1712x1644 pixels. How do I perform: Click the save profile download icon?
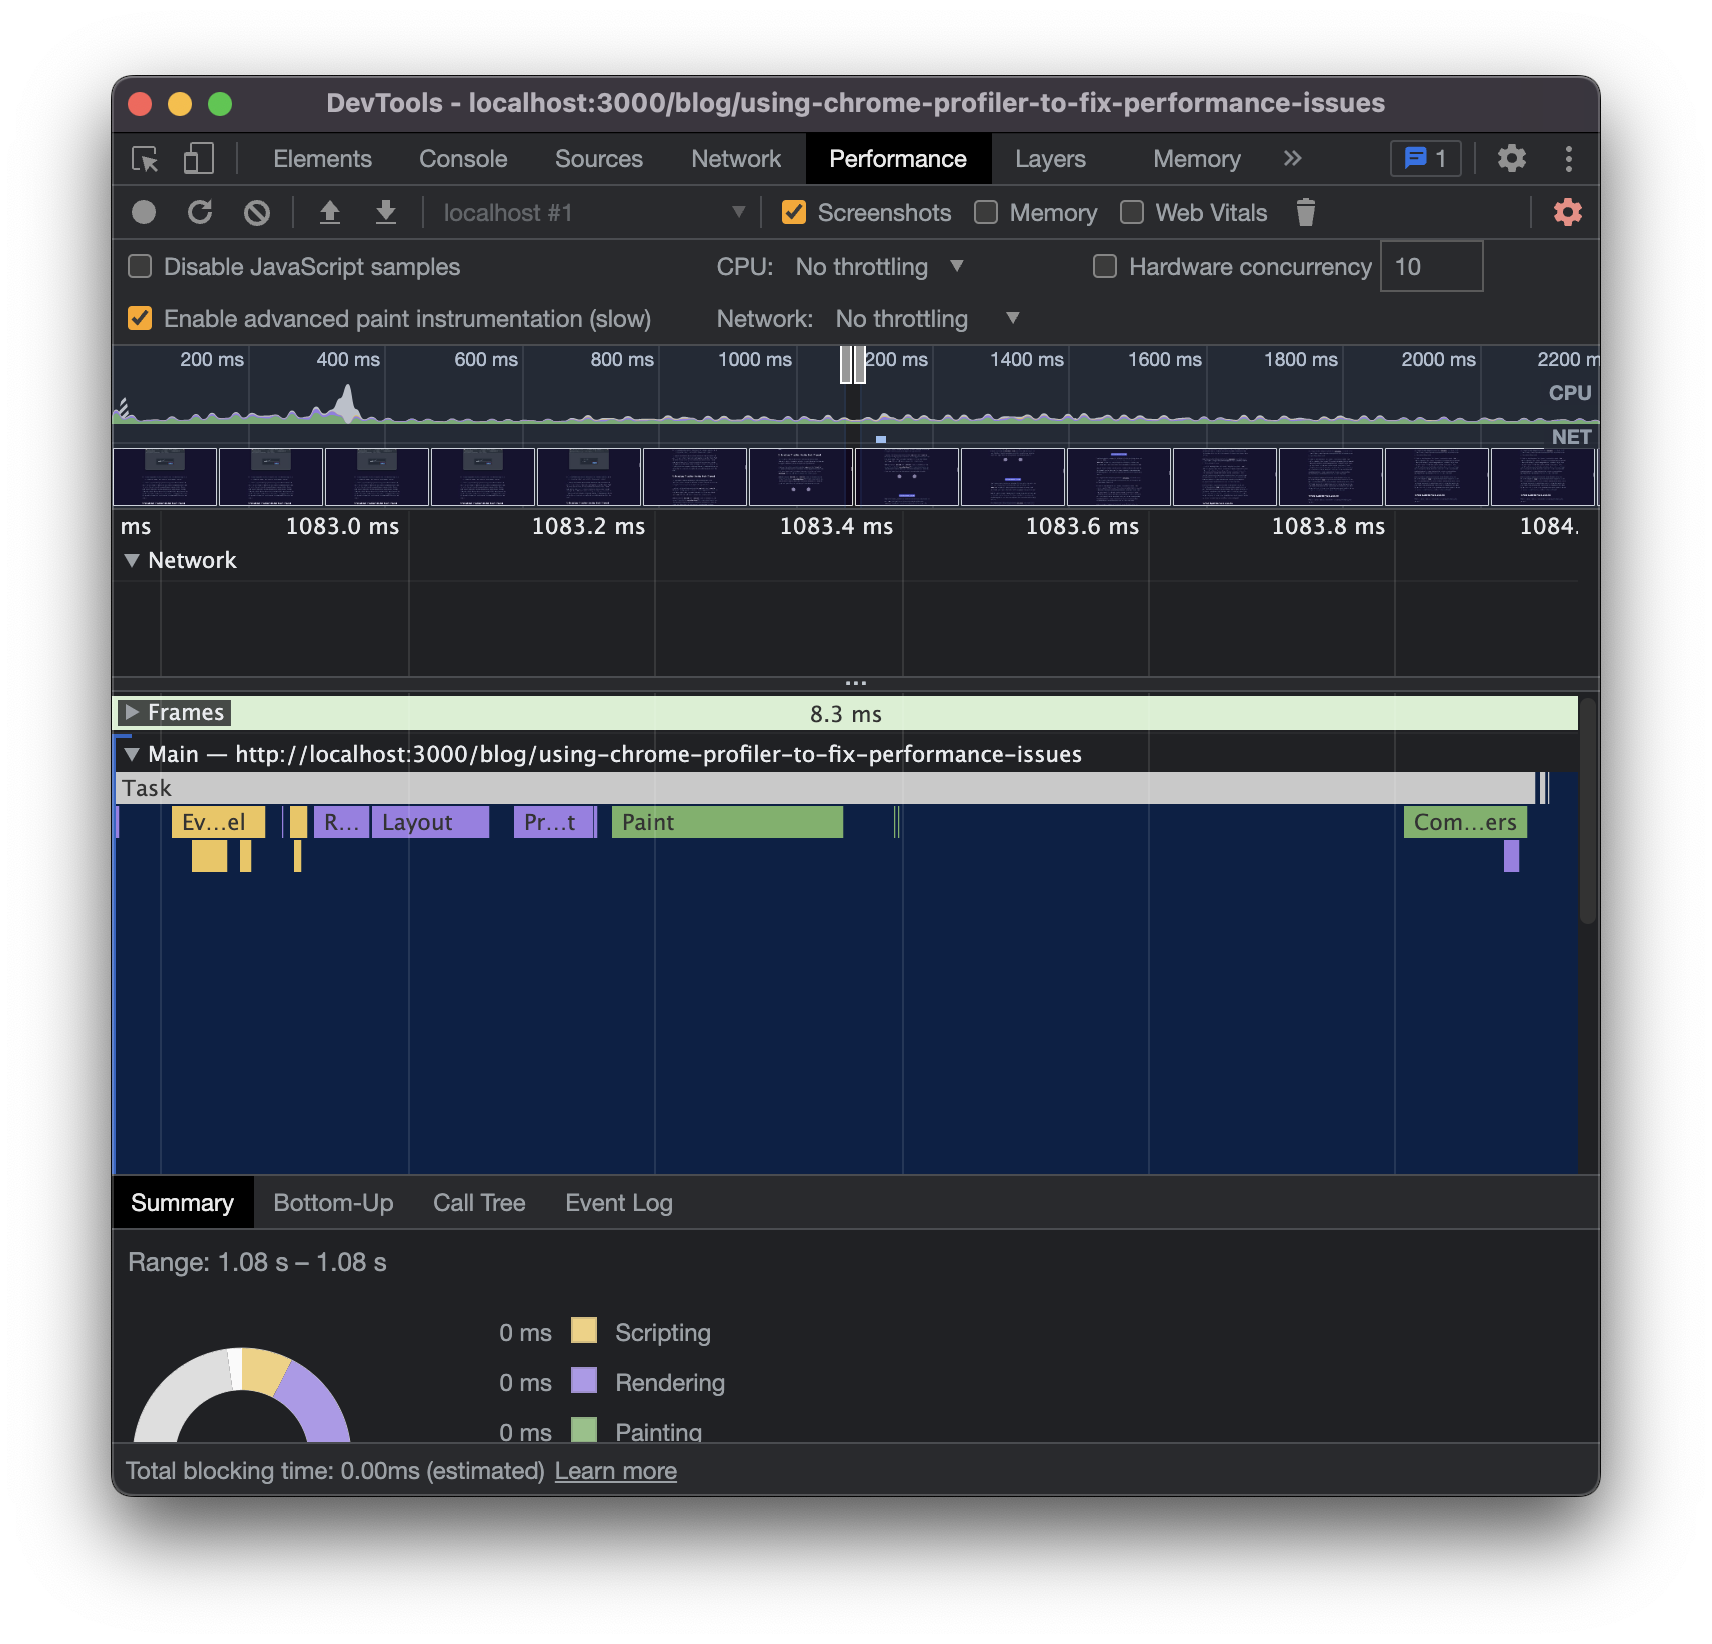[x=386, y=213]
